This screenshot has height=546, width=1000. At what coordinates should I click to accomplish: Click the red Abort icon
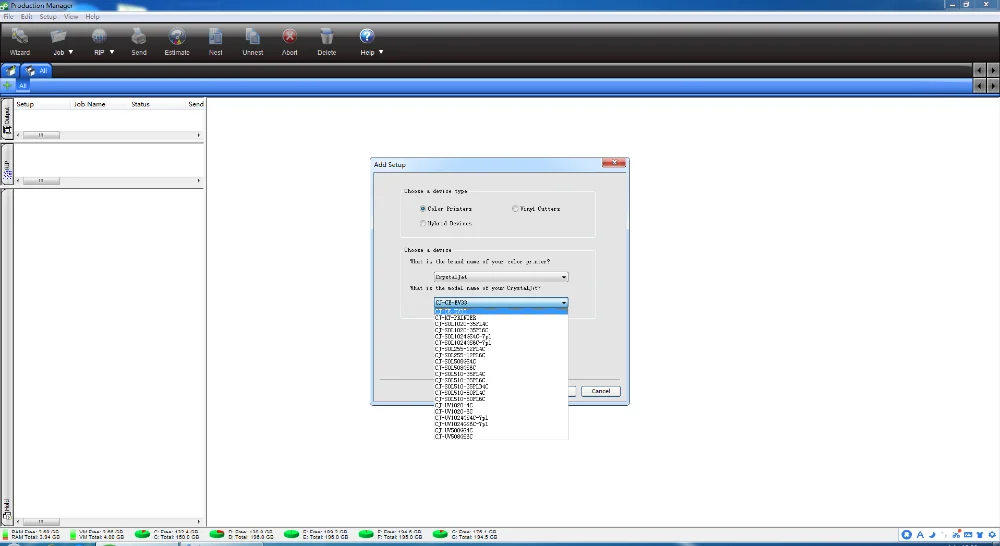click(290, 36)
